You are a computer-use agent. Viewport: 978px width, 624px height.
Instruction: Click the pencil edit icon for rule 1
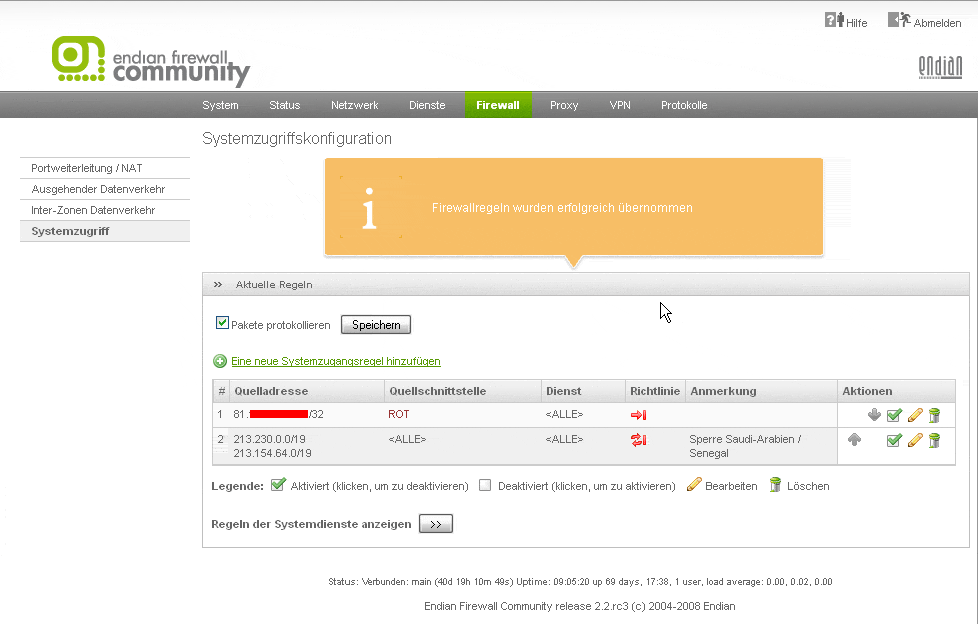point(914,415)
